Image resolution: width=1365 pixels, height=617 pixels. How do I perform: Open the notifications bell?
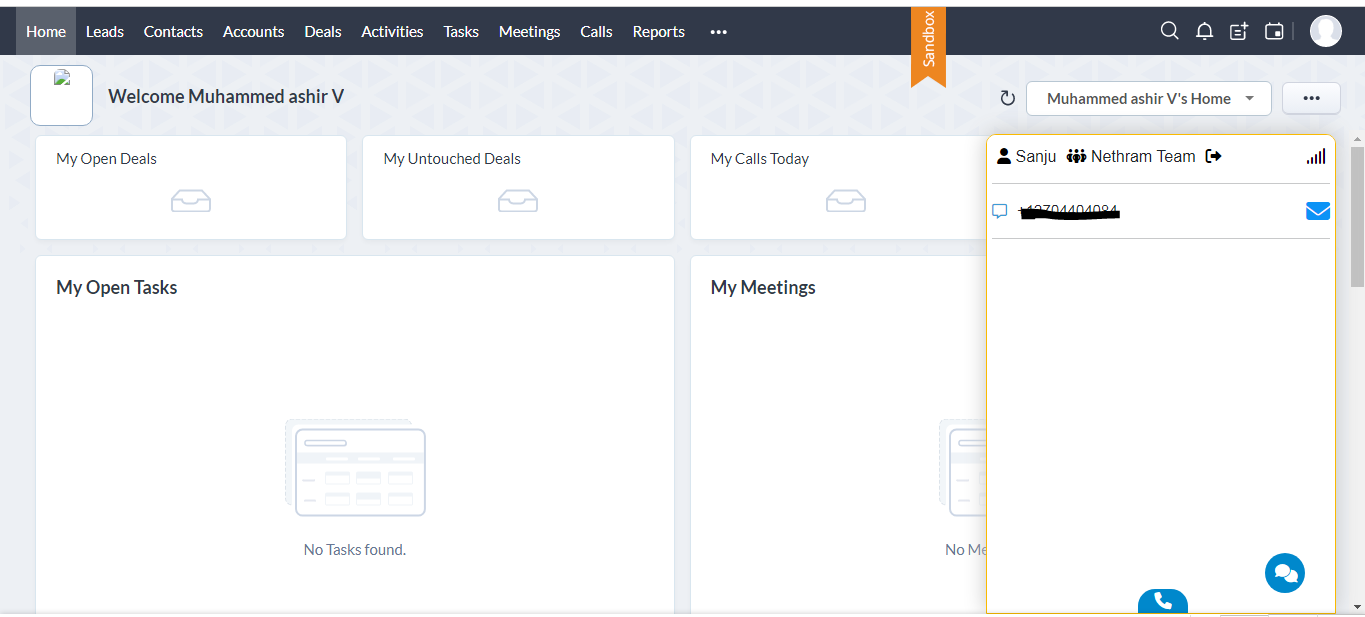pyautogui.click(x=1204, y=31)
